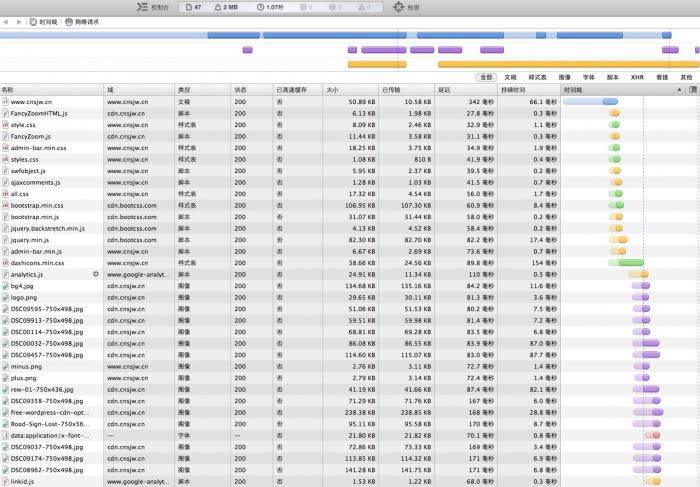Filter requests by 样式表 stylesheets
The width and height of the screenshot is (700, 487).
coord(537,77)
